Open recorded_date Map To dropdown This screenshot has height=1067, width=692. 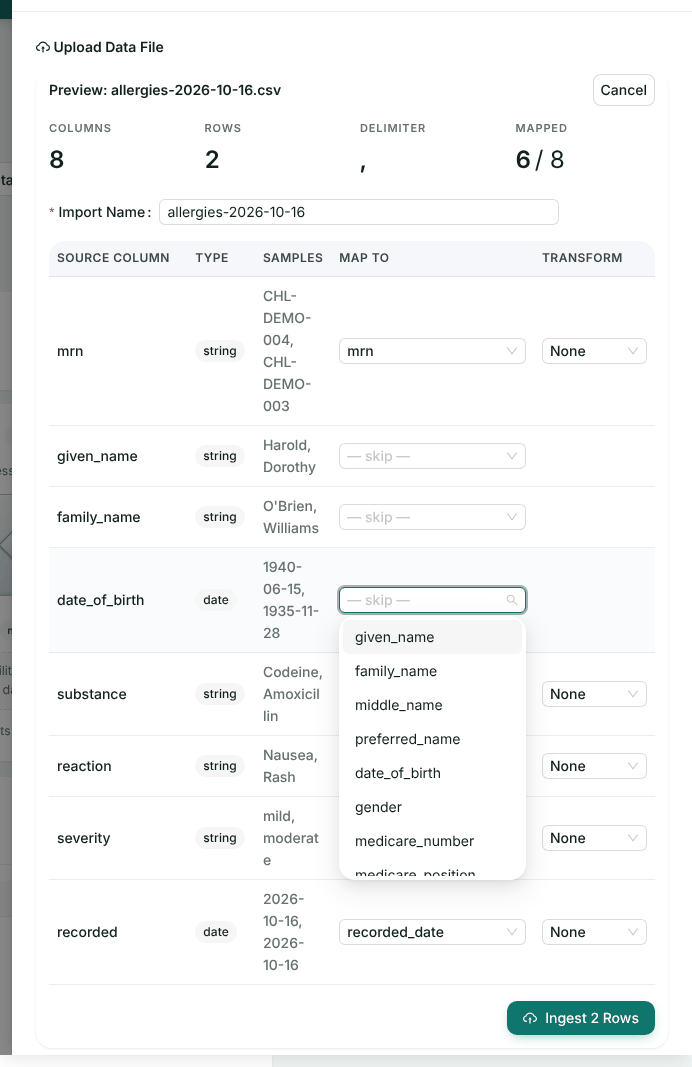(x=432, y=932)
